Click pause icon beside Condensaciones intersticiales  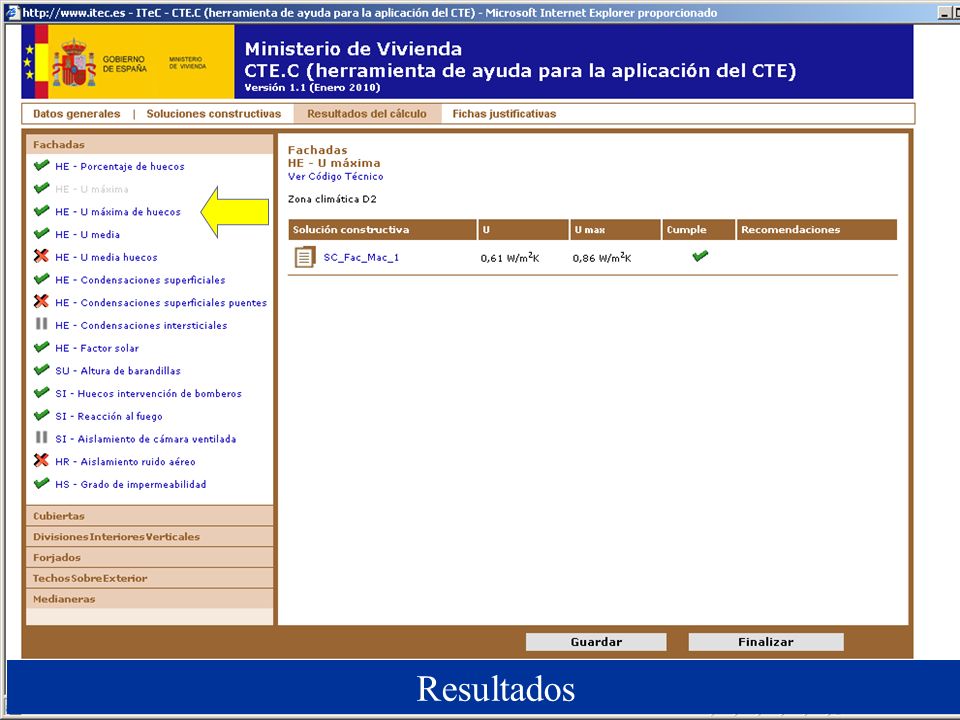41,324
